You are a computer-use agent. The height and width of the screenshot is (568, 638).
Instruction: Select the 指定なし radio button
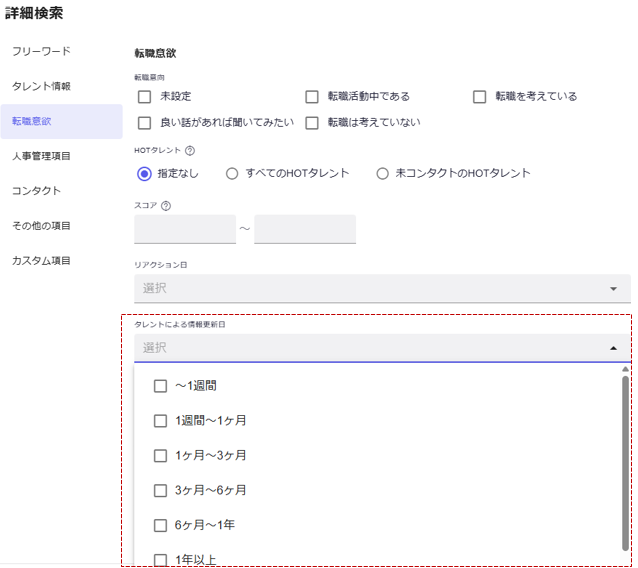coord(145,174)
